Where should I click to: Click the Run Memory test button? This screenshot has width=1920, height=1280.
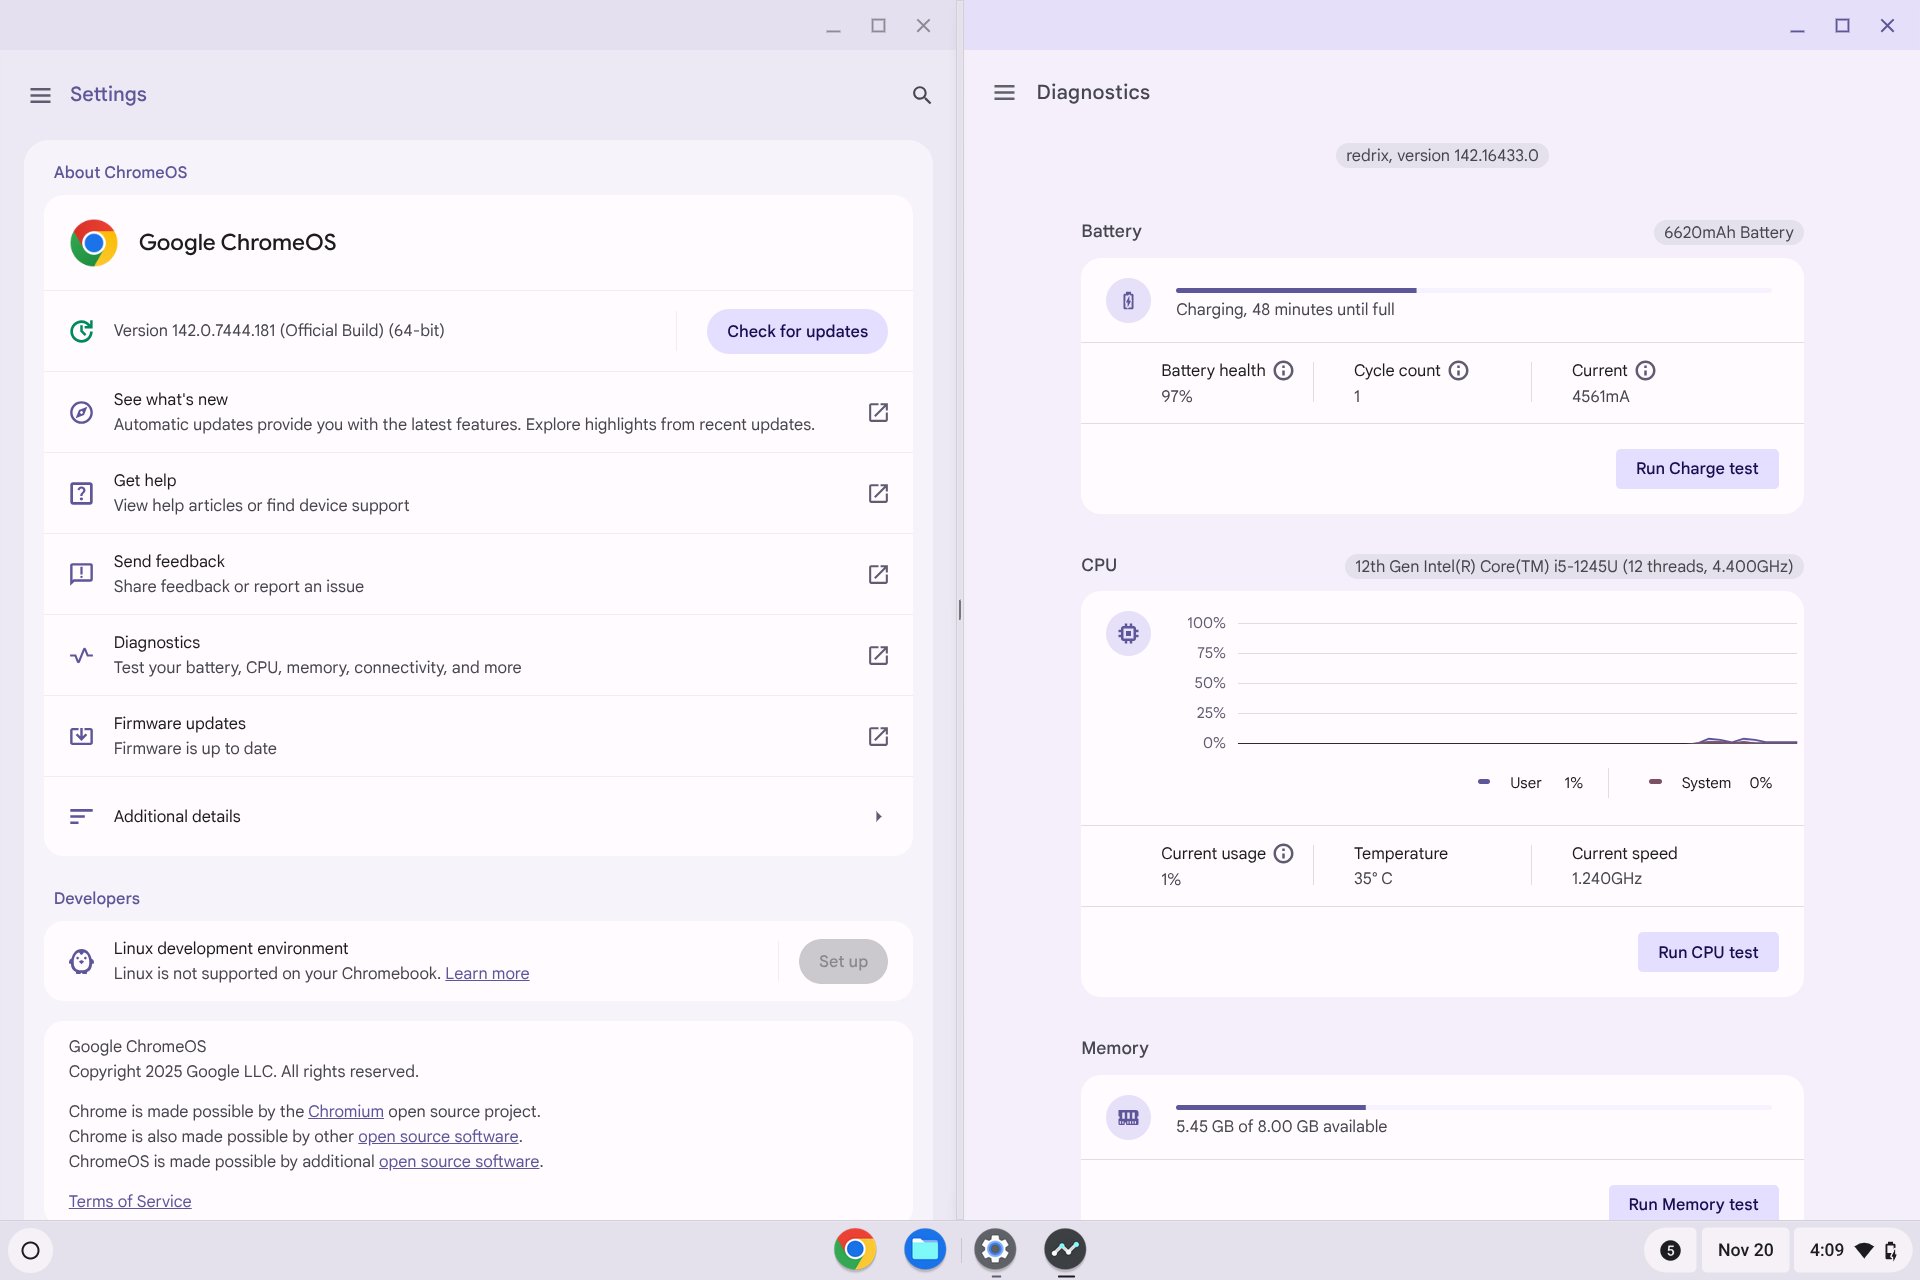(1692, 1204)
